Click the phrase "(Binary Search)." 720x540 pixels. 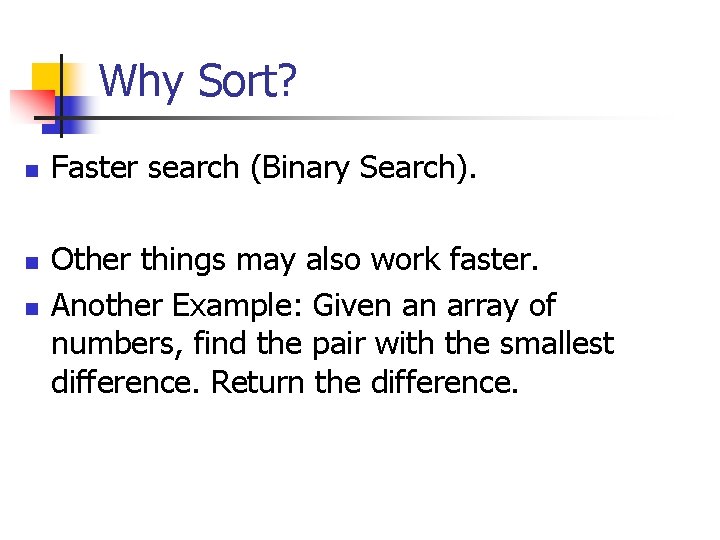(364, 168)
